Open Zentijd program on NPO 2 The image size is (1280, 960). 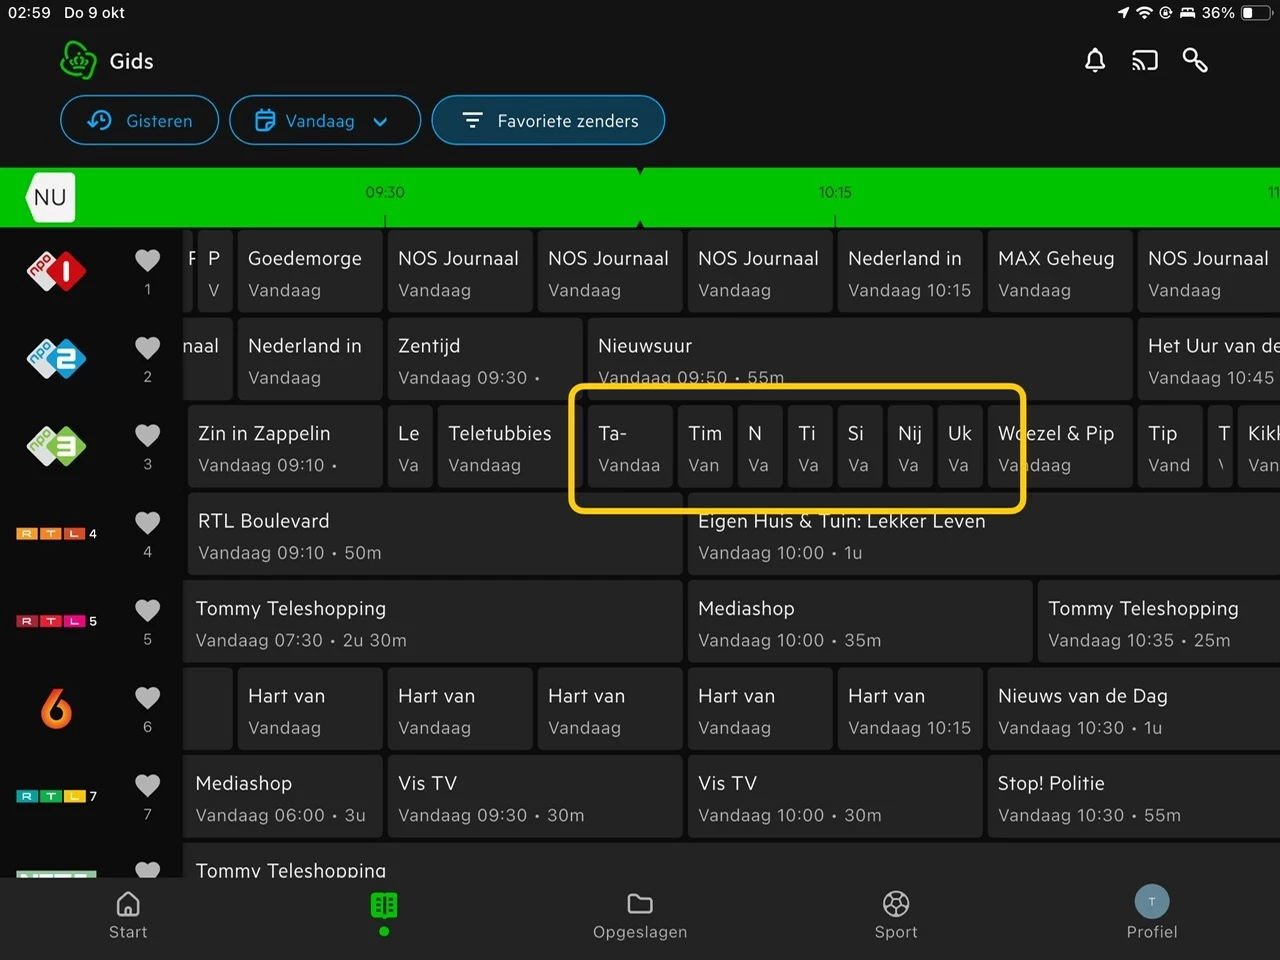click(485, 359)
